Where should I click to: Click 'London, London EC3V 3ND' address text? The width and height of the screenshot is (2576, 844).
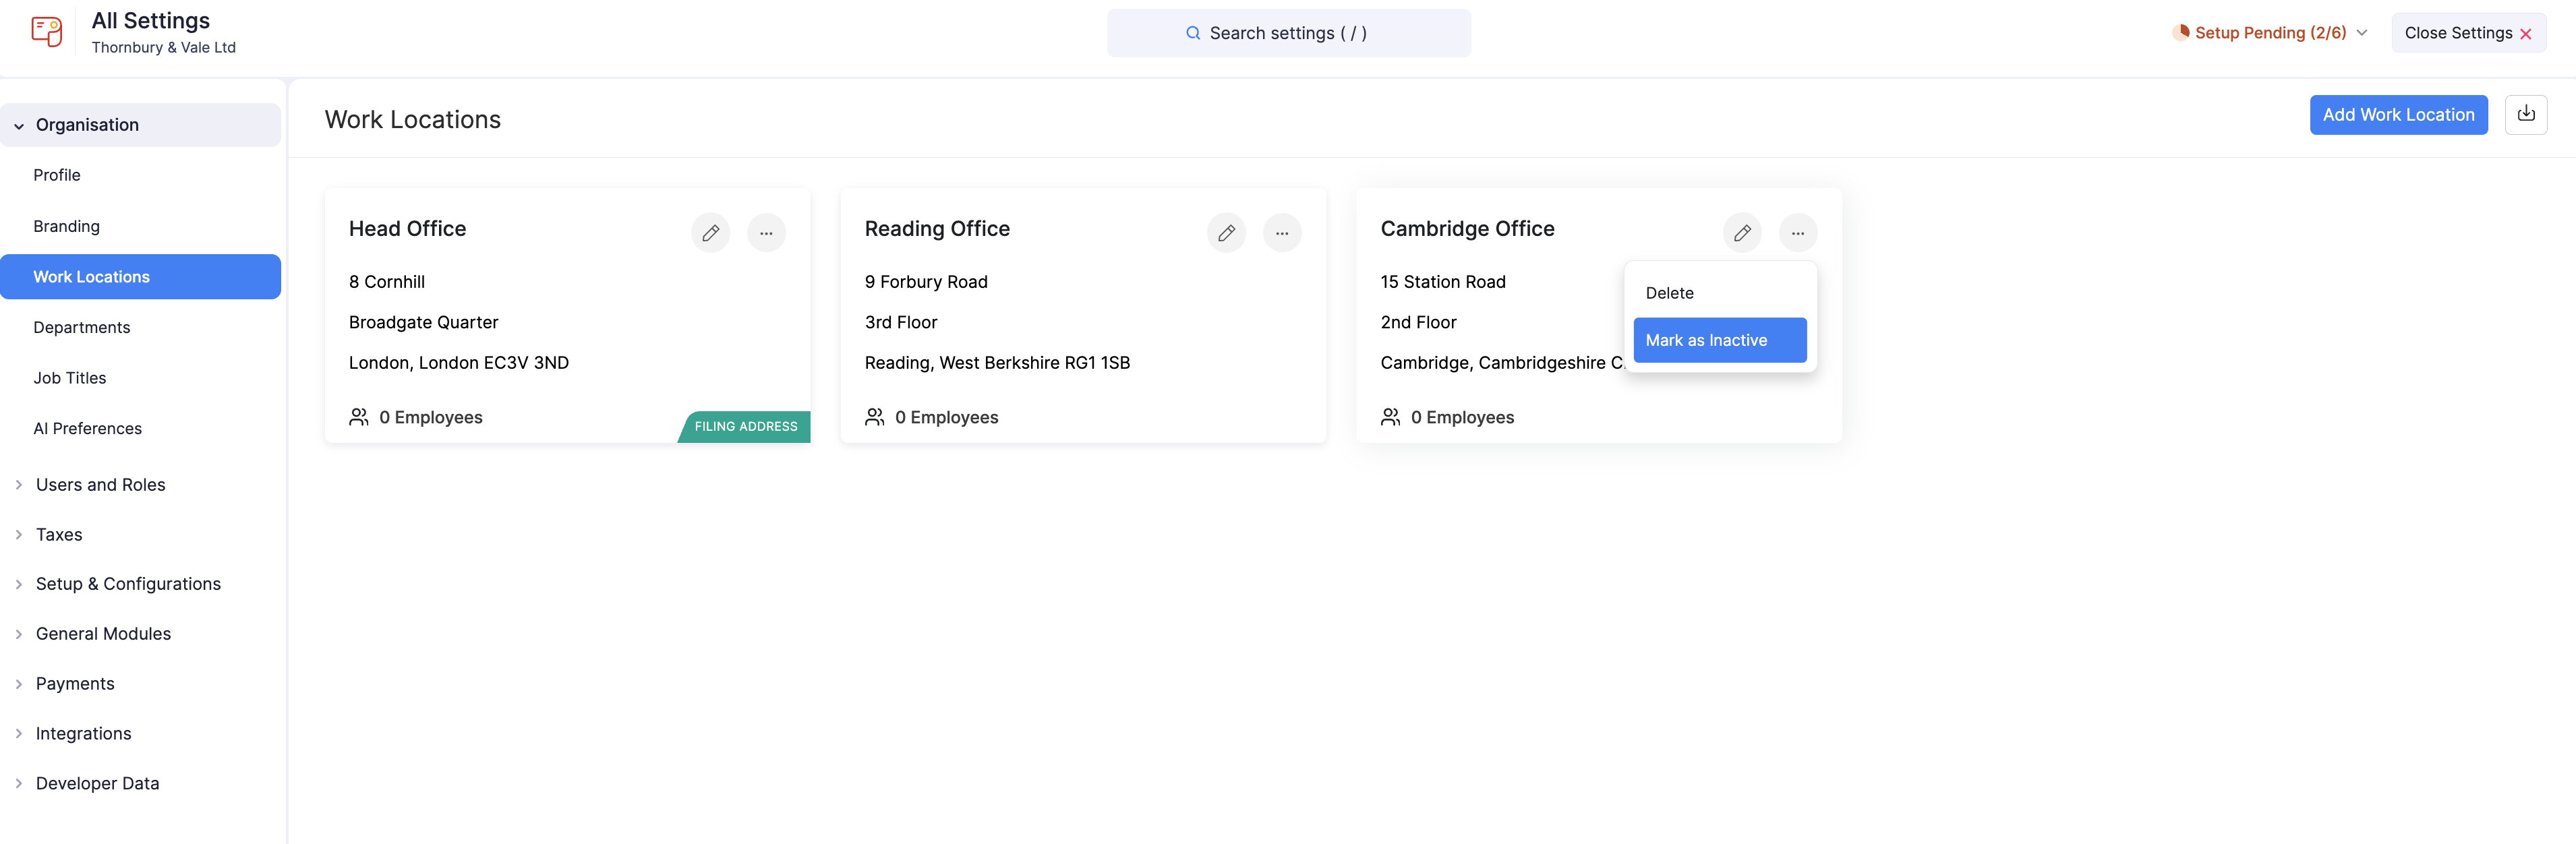(x=458, y=363)
